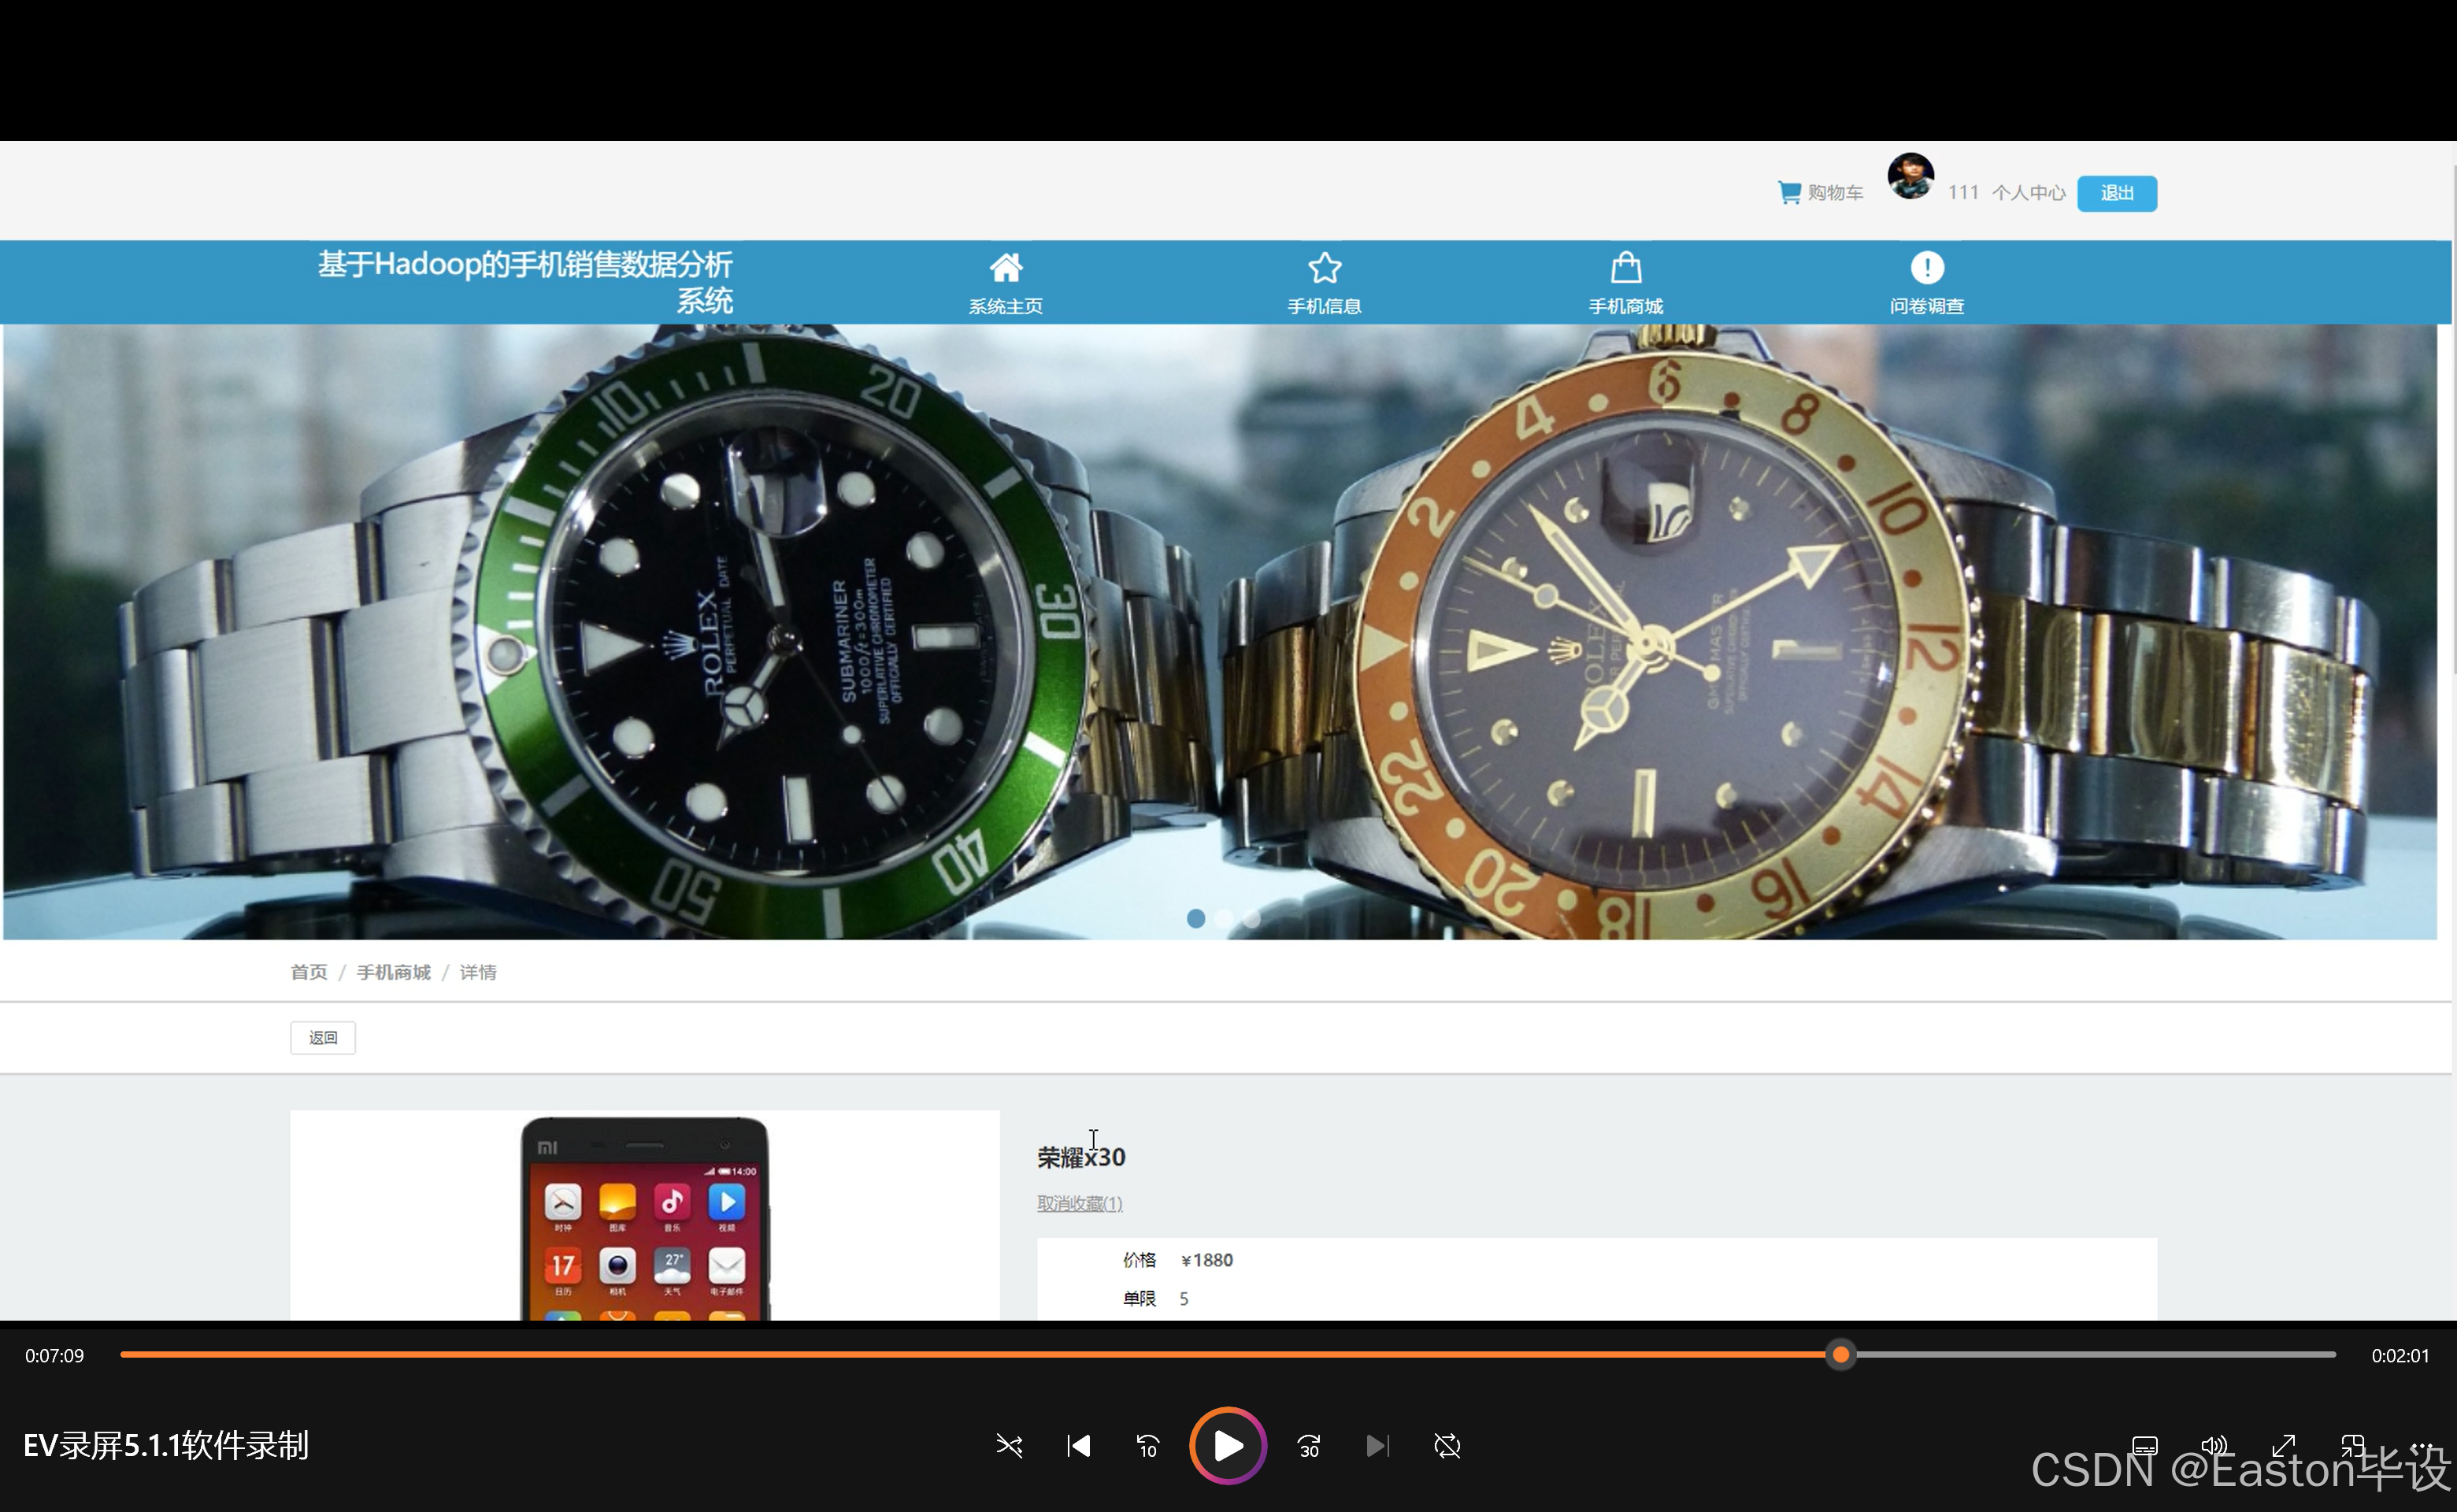Click the star icon above 手机信息
The height and width of the screenshot is (1512, 2457).
tap(1325, 267)
